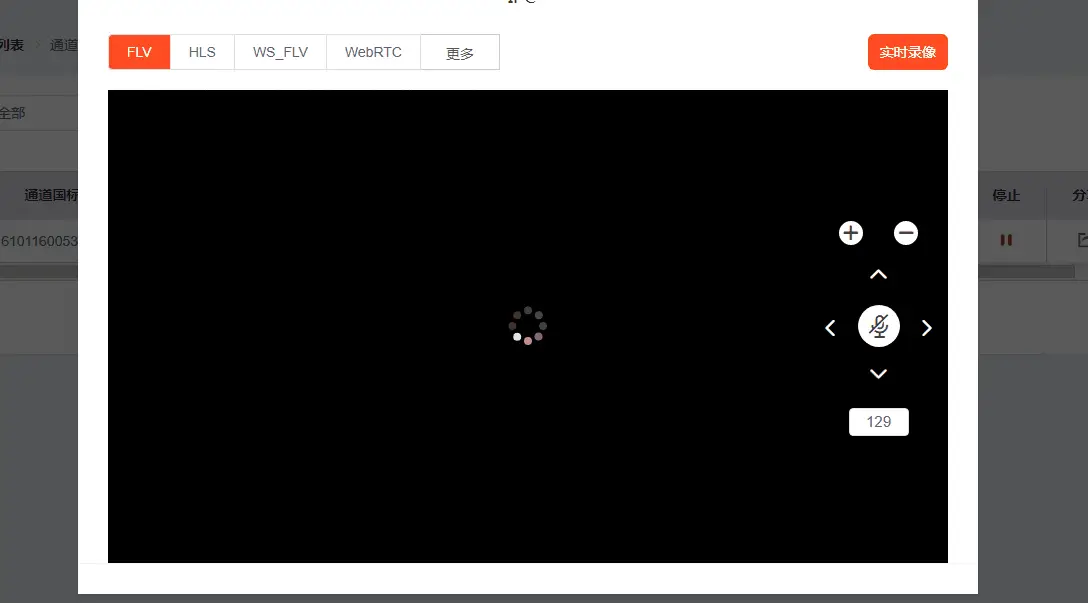The height and width of the screenshot is (603, 1088).
Task: Zoom in with the plus icon
Action: coord(851,233)
